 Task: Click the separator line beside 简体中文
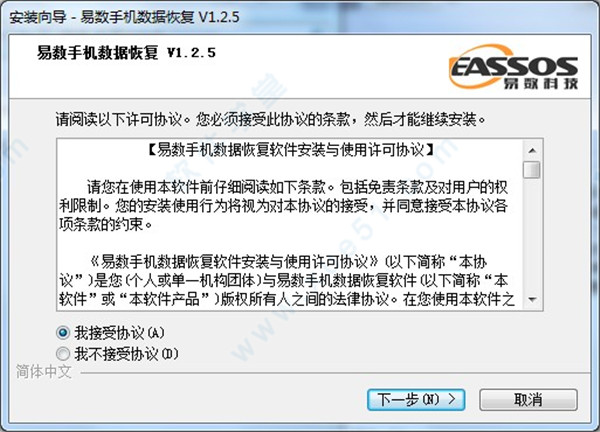pyautogui.click(x=335, y=372)
